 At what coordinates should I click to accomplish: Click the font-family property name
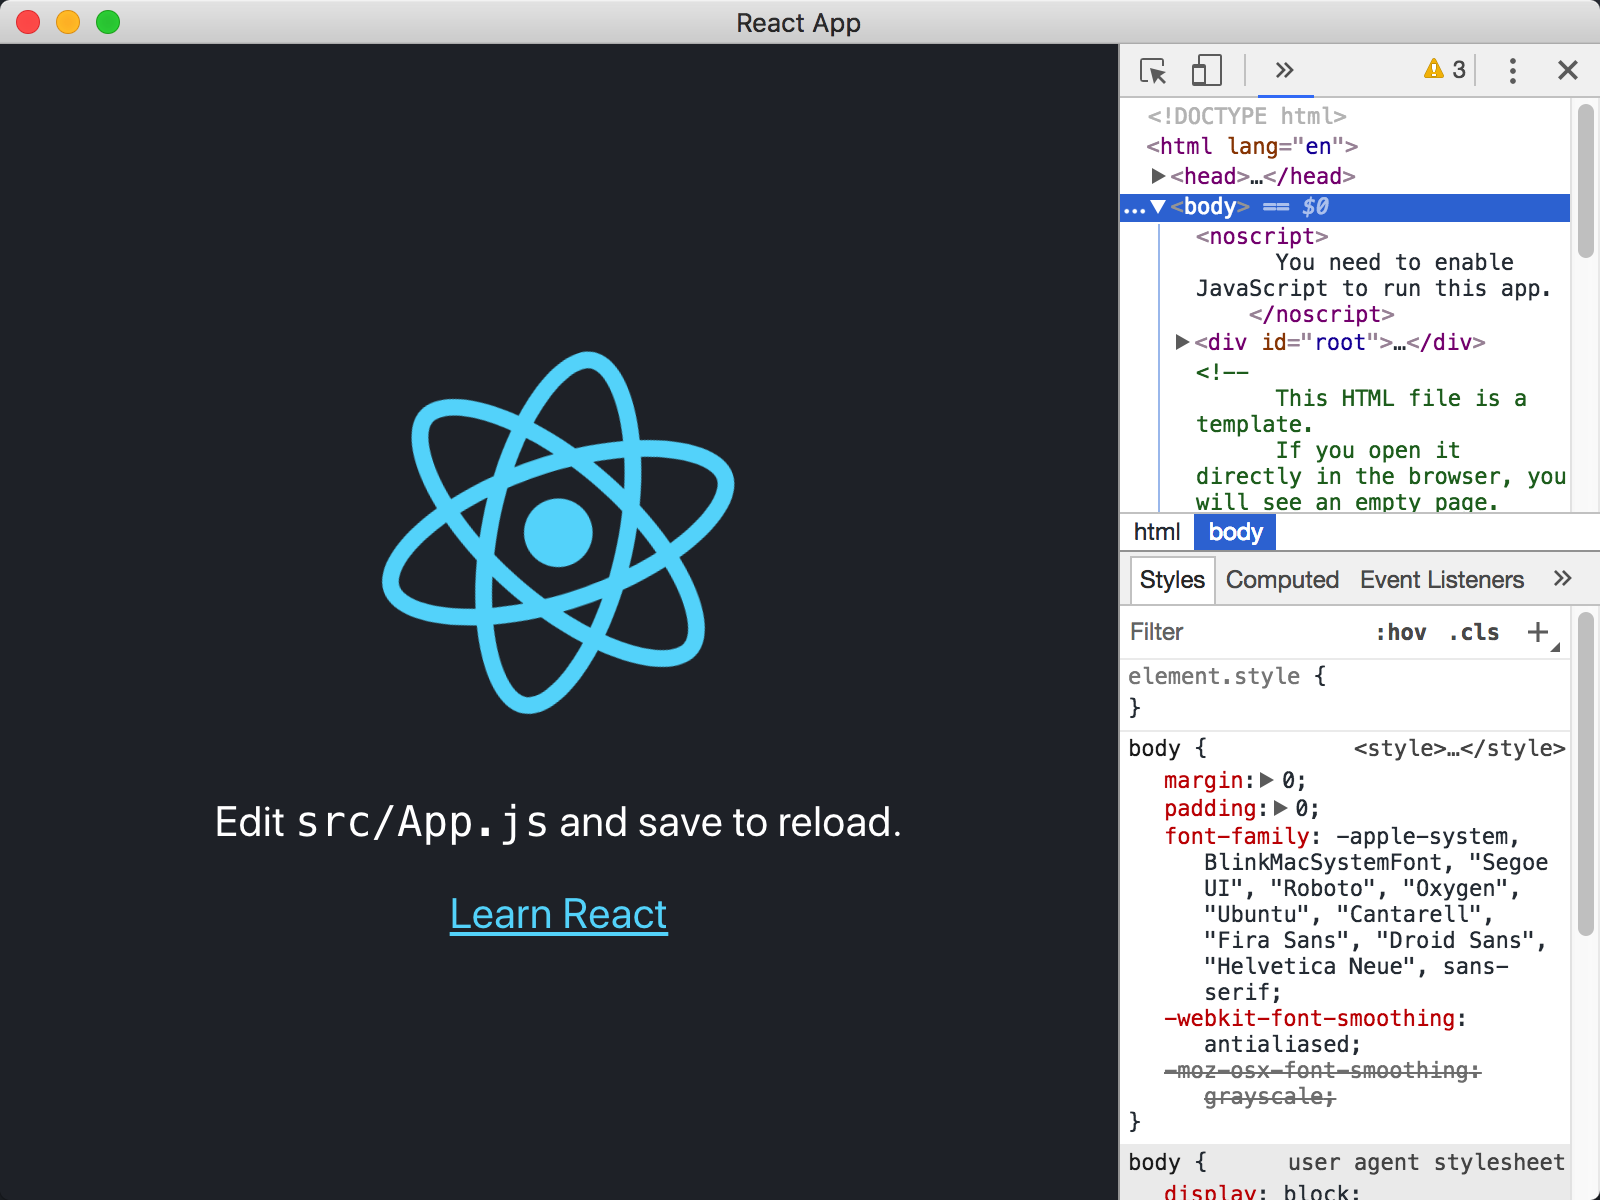(1236, 836)
